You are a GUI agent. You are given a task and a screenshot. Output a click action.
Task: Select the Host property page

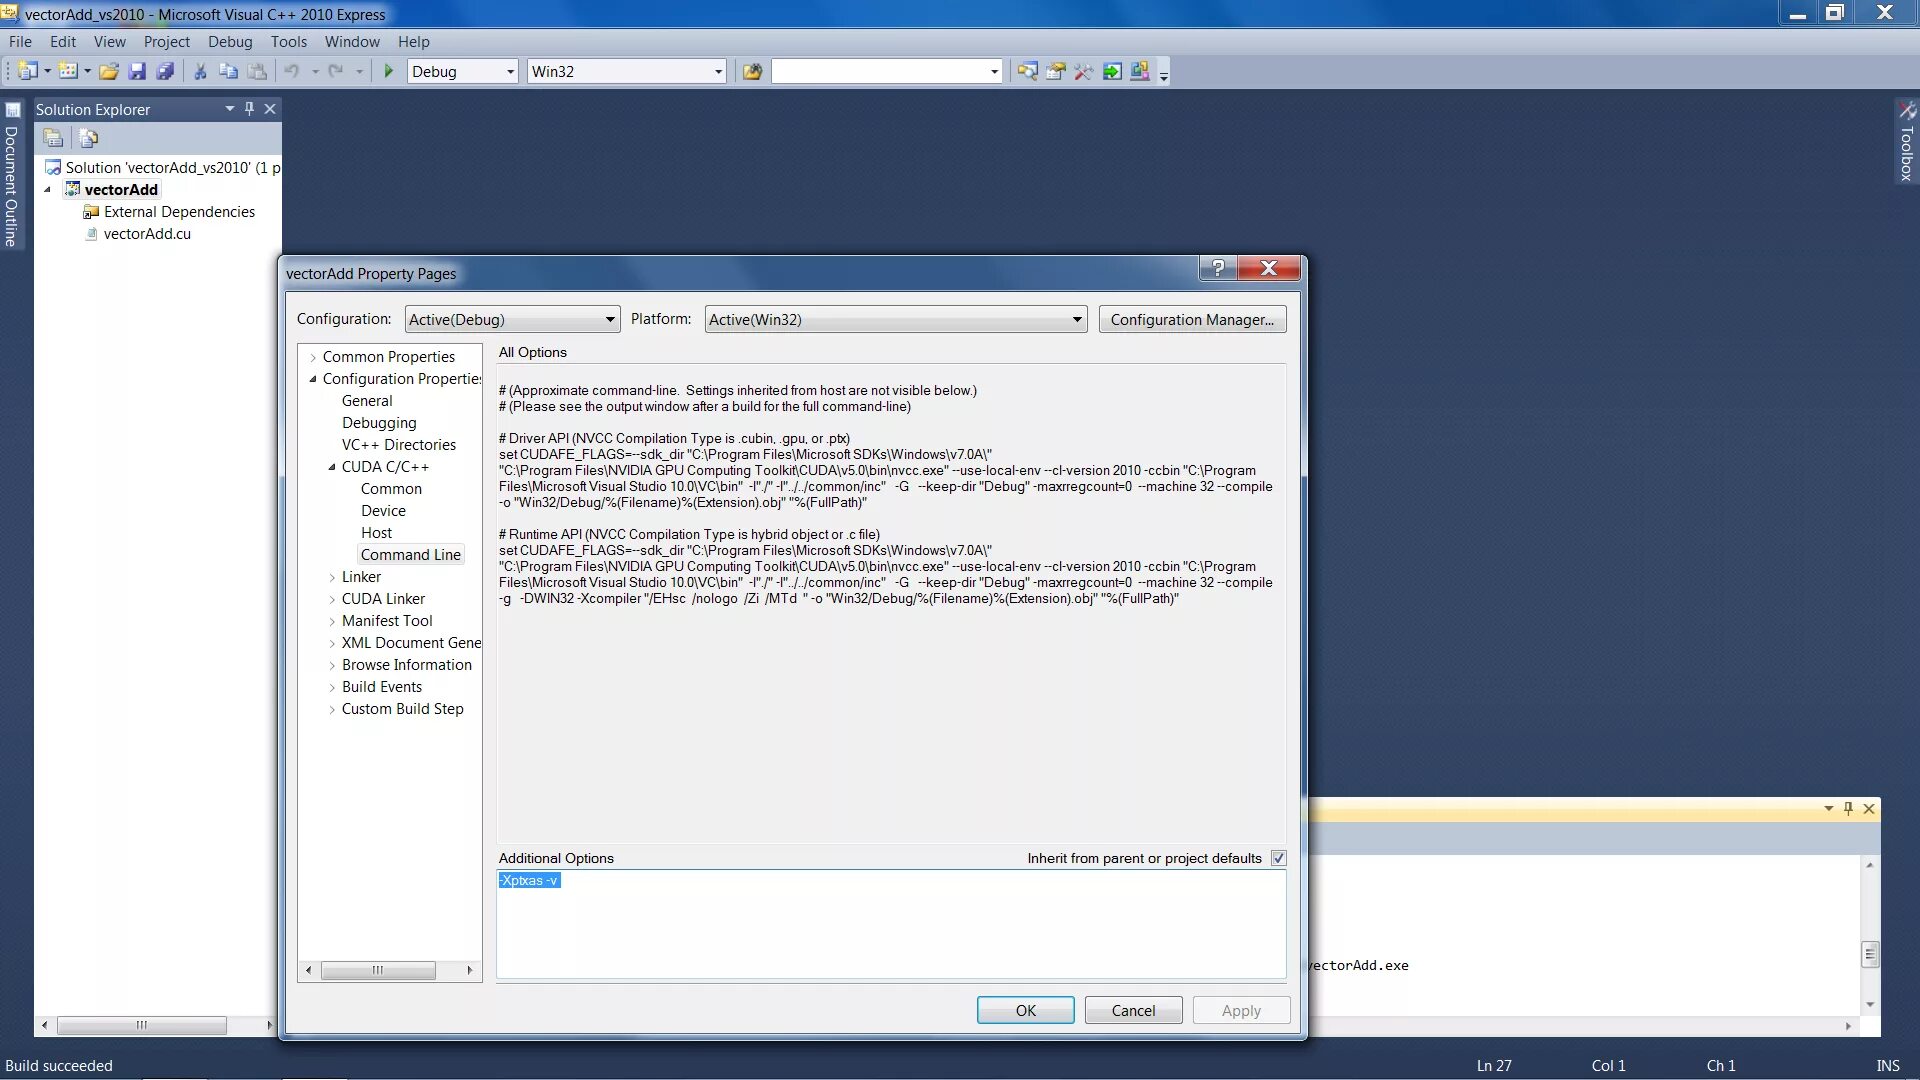click(376, 533)
